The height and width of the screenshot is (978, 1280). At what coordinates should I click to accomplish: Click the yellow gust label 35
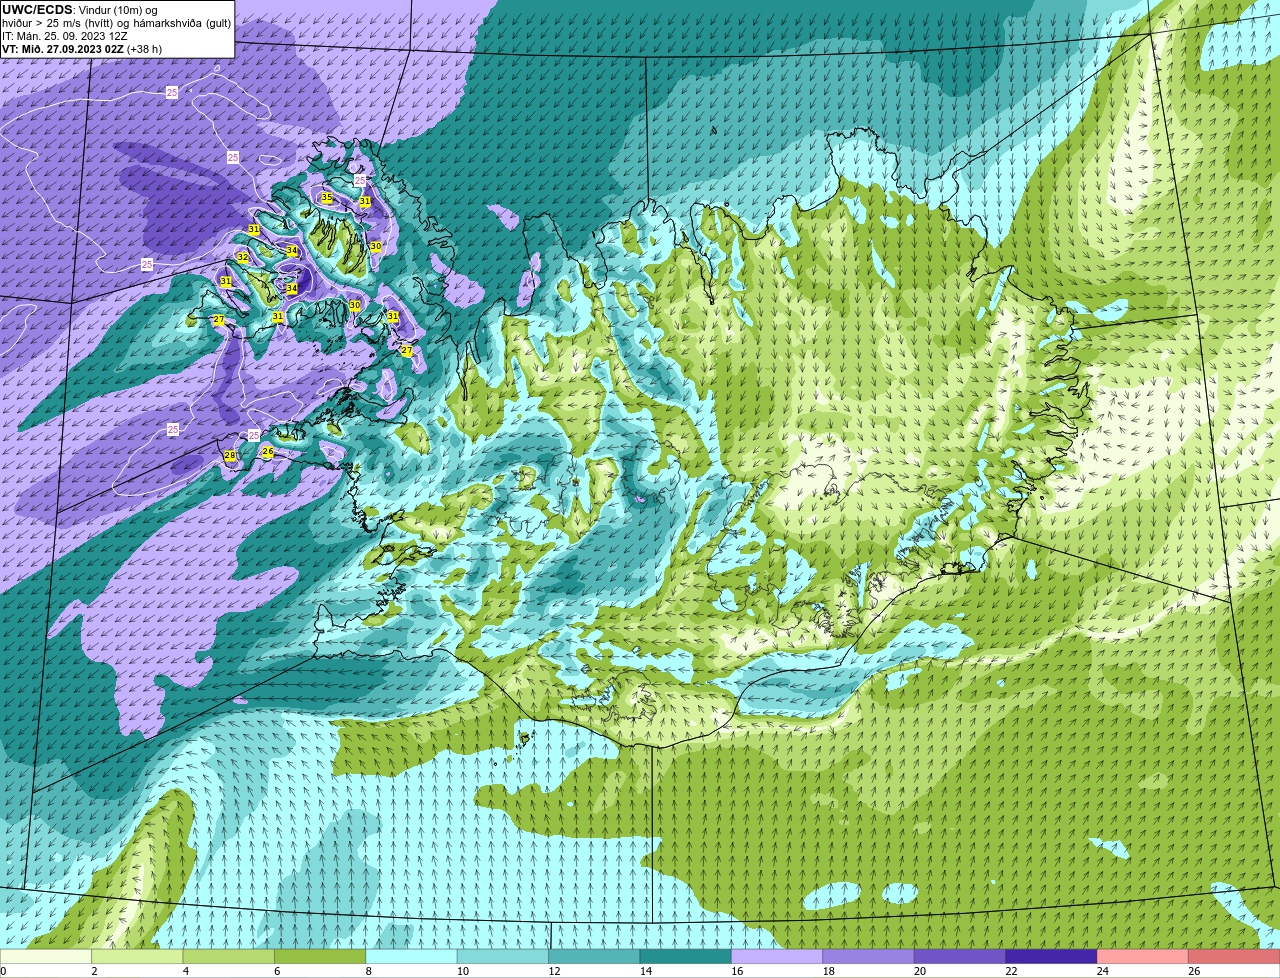[x=327, y=198]
